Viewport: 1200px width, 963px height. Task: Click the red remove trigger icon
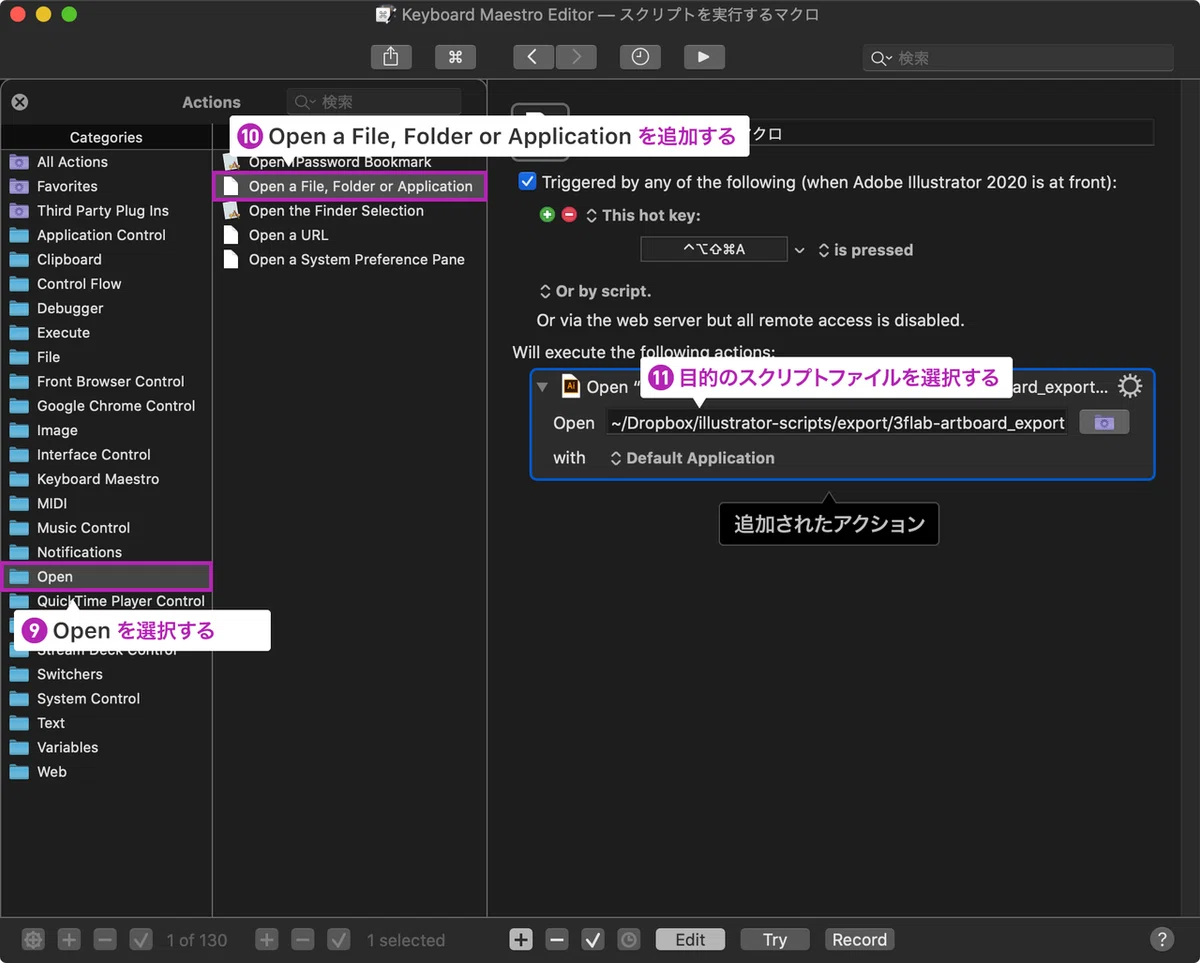569,215
